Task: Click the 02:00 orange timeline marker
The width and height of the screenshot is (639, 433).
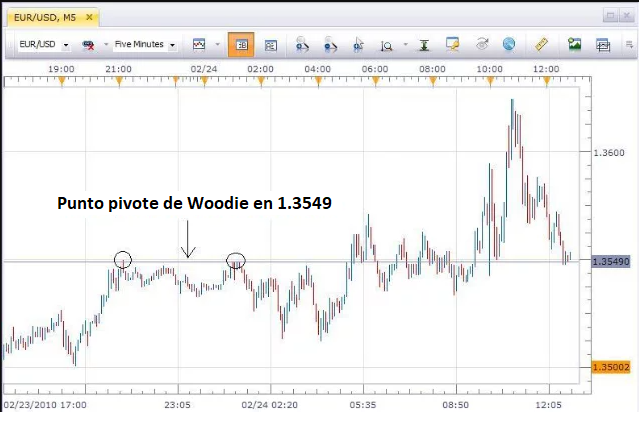Action: click(x=261, y=81)
